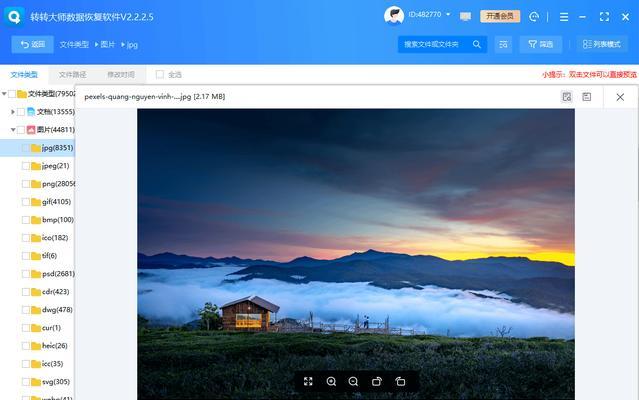Check the 图片(44811) checkbox

tap(21, 130)
